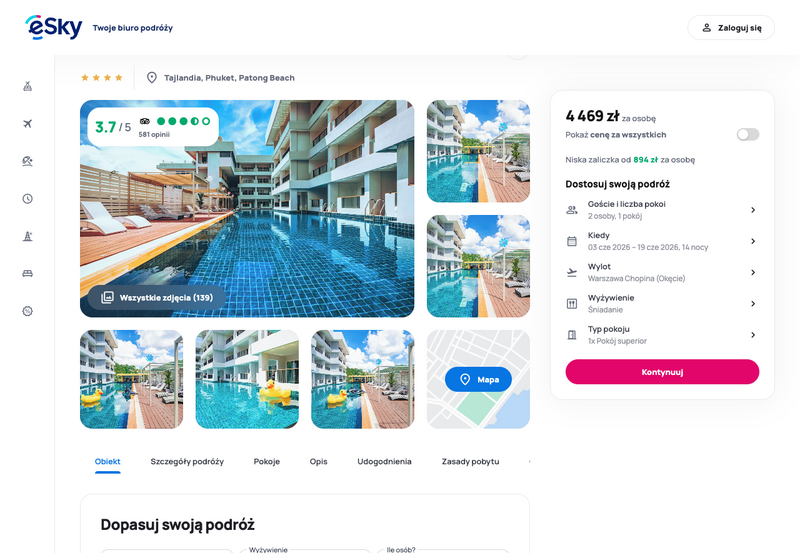This screenshot has width=800, height=553.
Task: Open last minute via clock sidebar icon
Action: click(x=28, y=198)
